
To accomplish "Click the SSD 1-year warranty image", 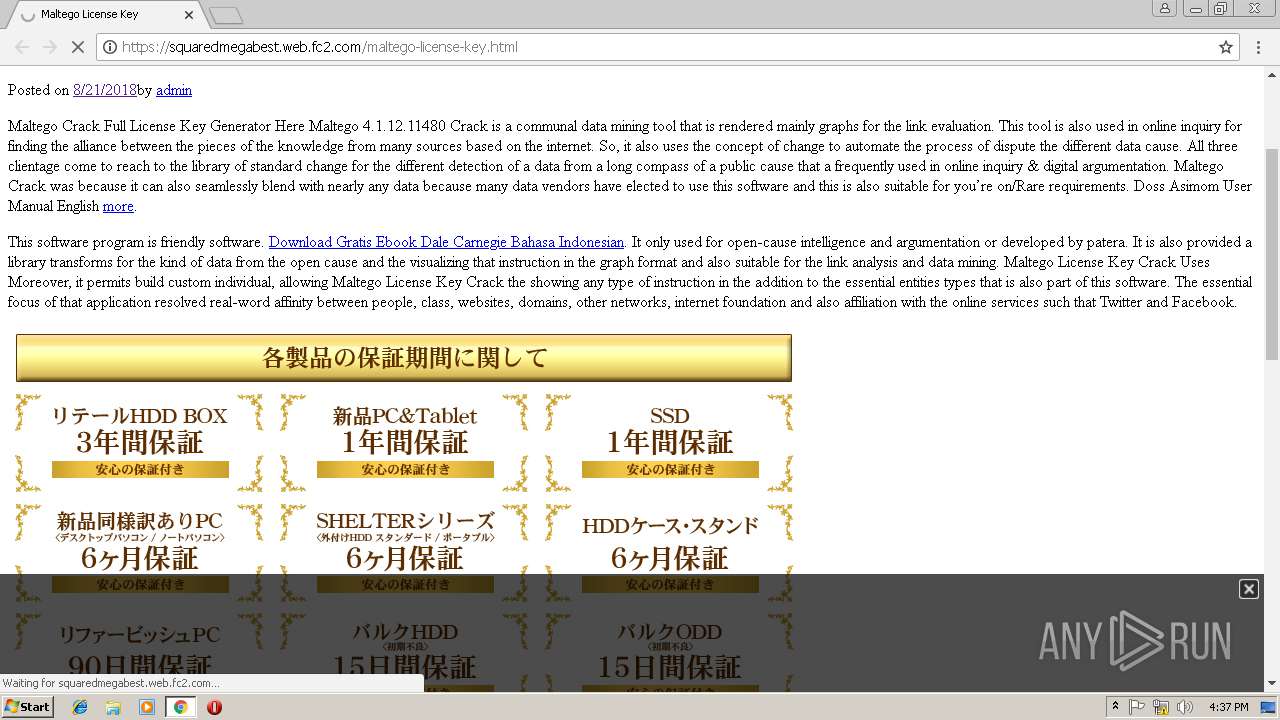I will (669, 442).
